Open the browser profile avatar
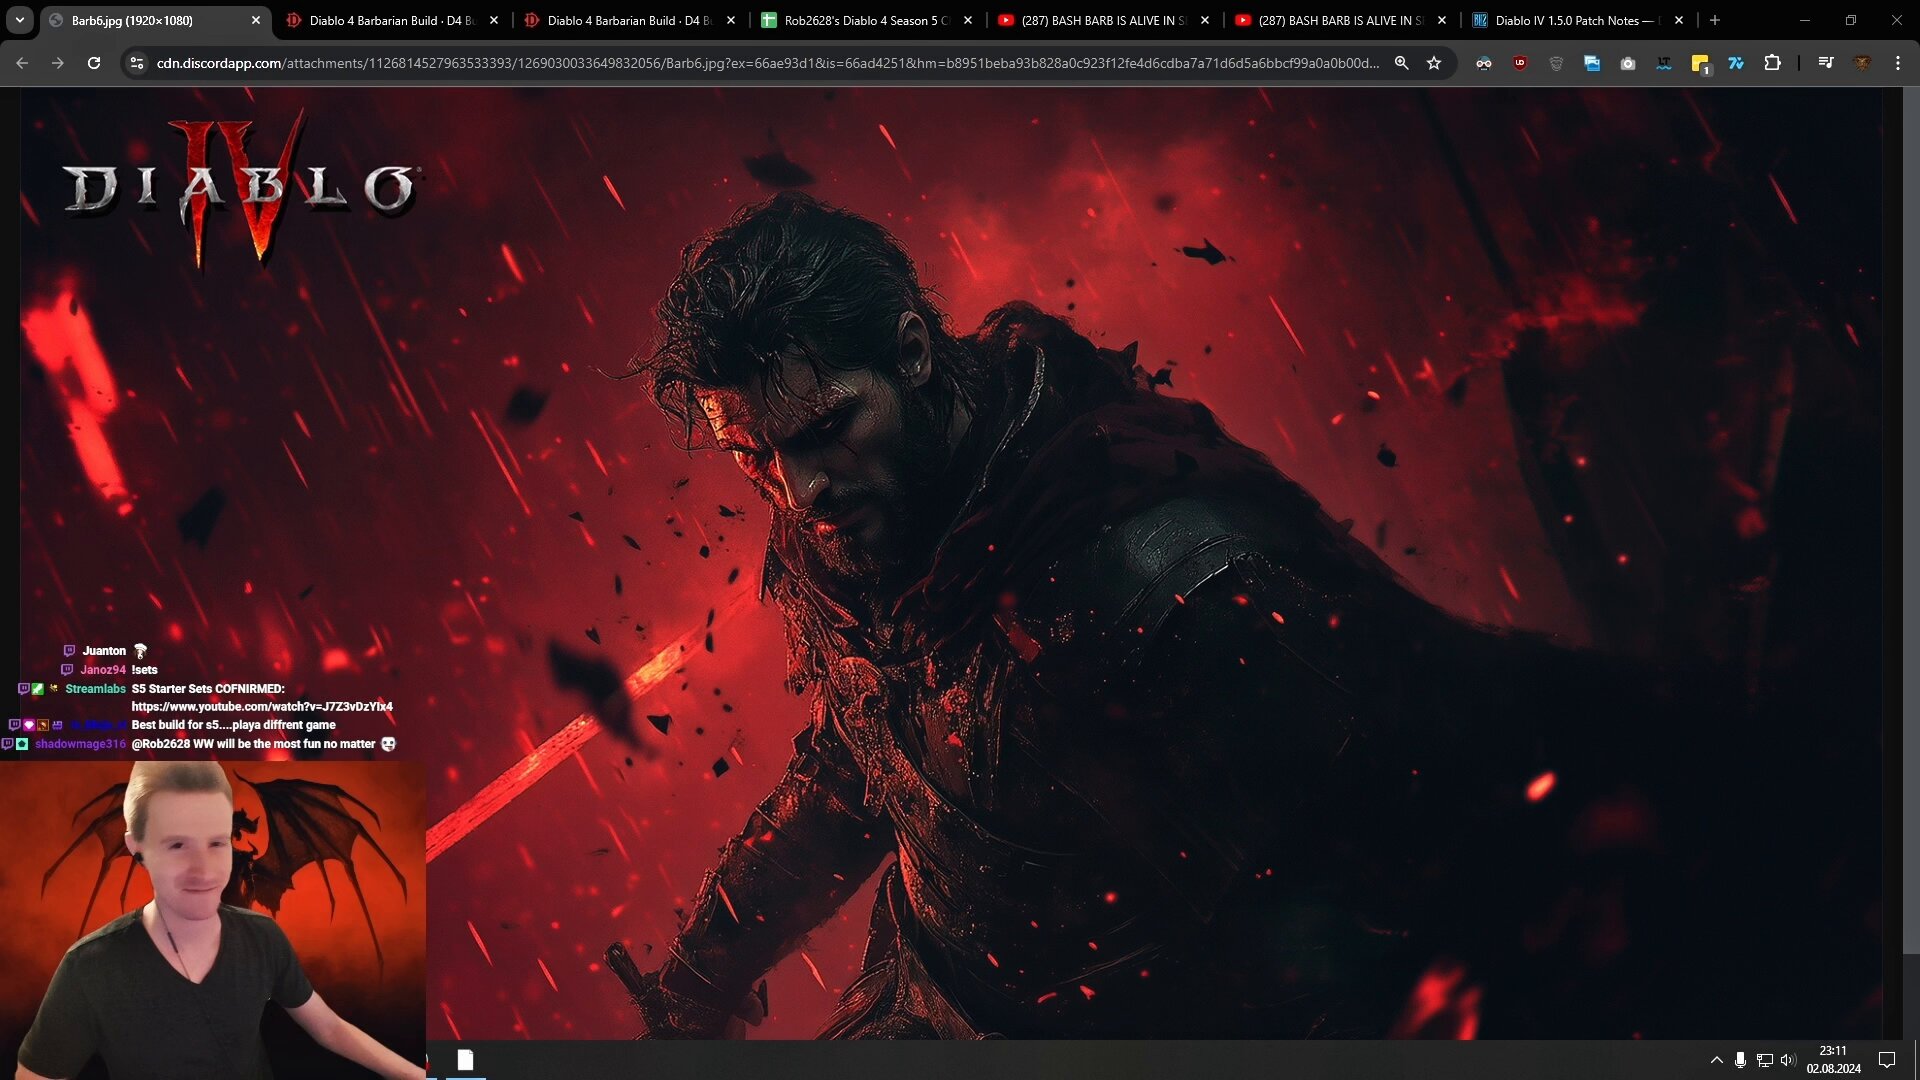Image resolution: width=1920 pixels, height=1080 pixels. [x=1862, y=63]
